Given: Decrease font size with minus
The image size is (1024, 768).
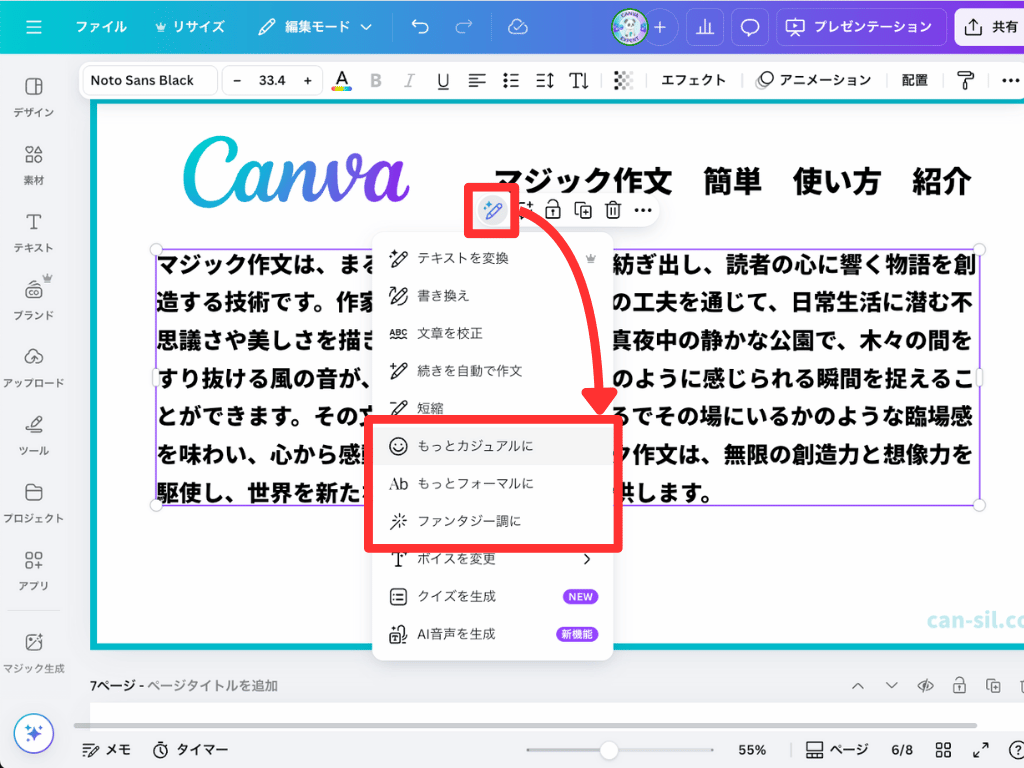Looking at the screenshot, I should [x=237, y=80].
